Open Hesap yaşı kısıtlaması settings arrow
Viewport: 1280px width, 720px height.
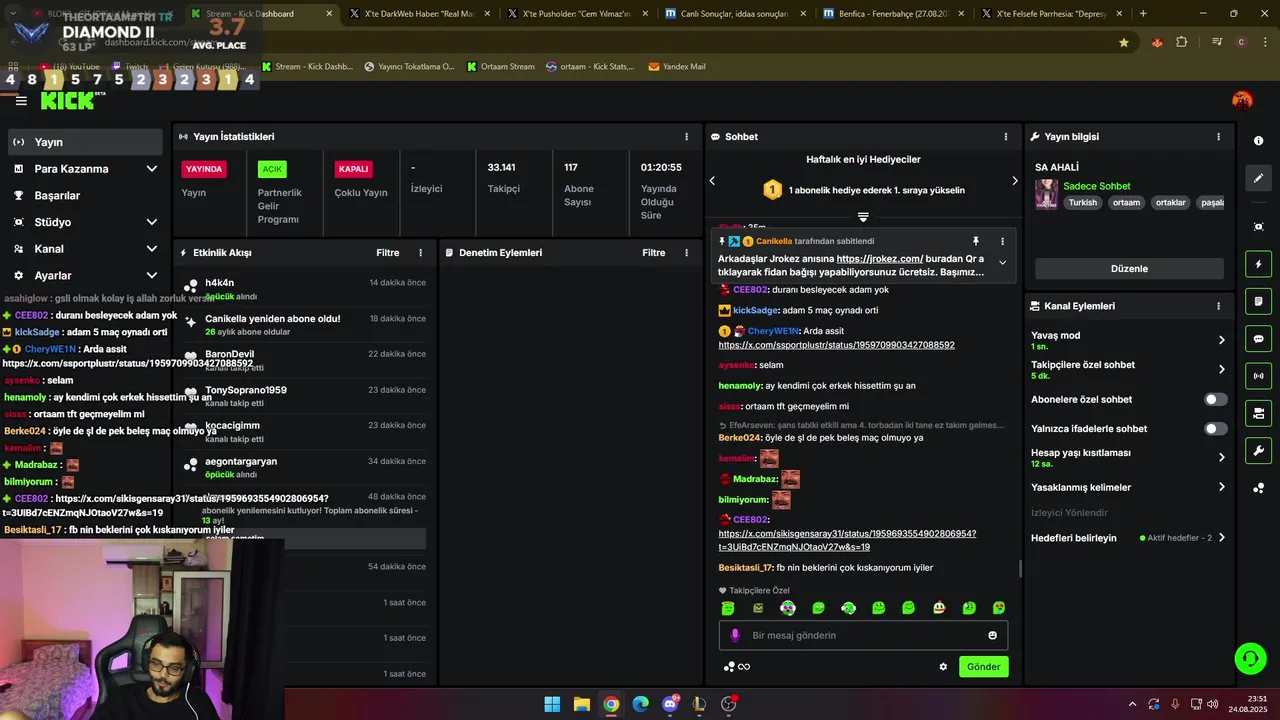pos(1221,457)
